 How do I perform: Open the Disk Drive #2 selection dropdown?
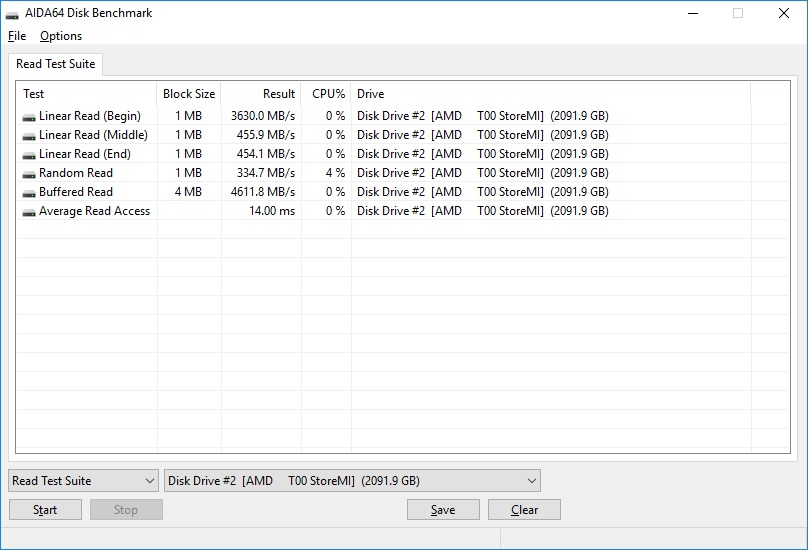point(352,481)
